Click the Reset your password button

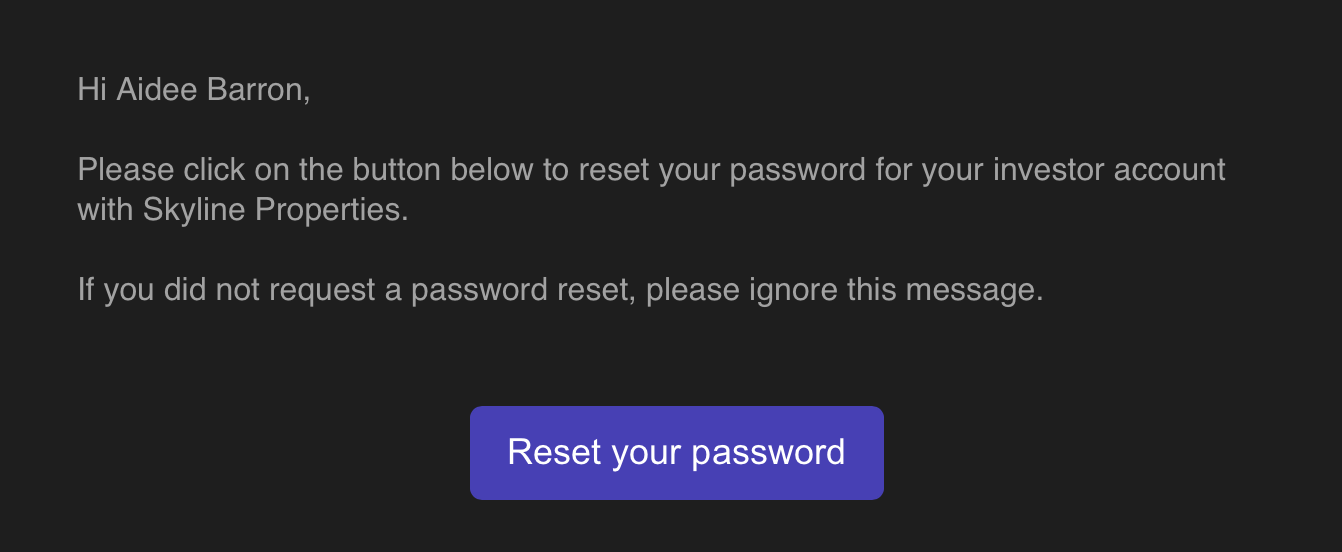pos(676,452)
